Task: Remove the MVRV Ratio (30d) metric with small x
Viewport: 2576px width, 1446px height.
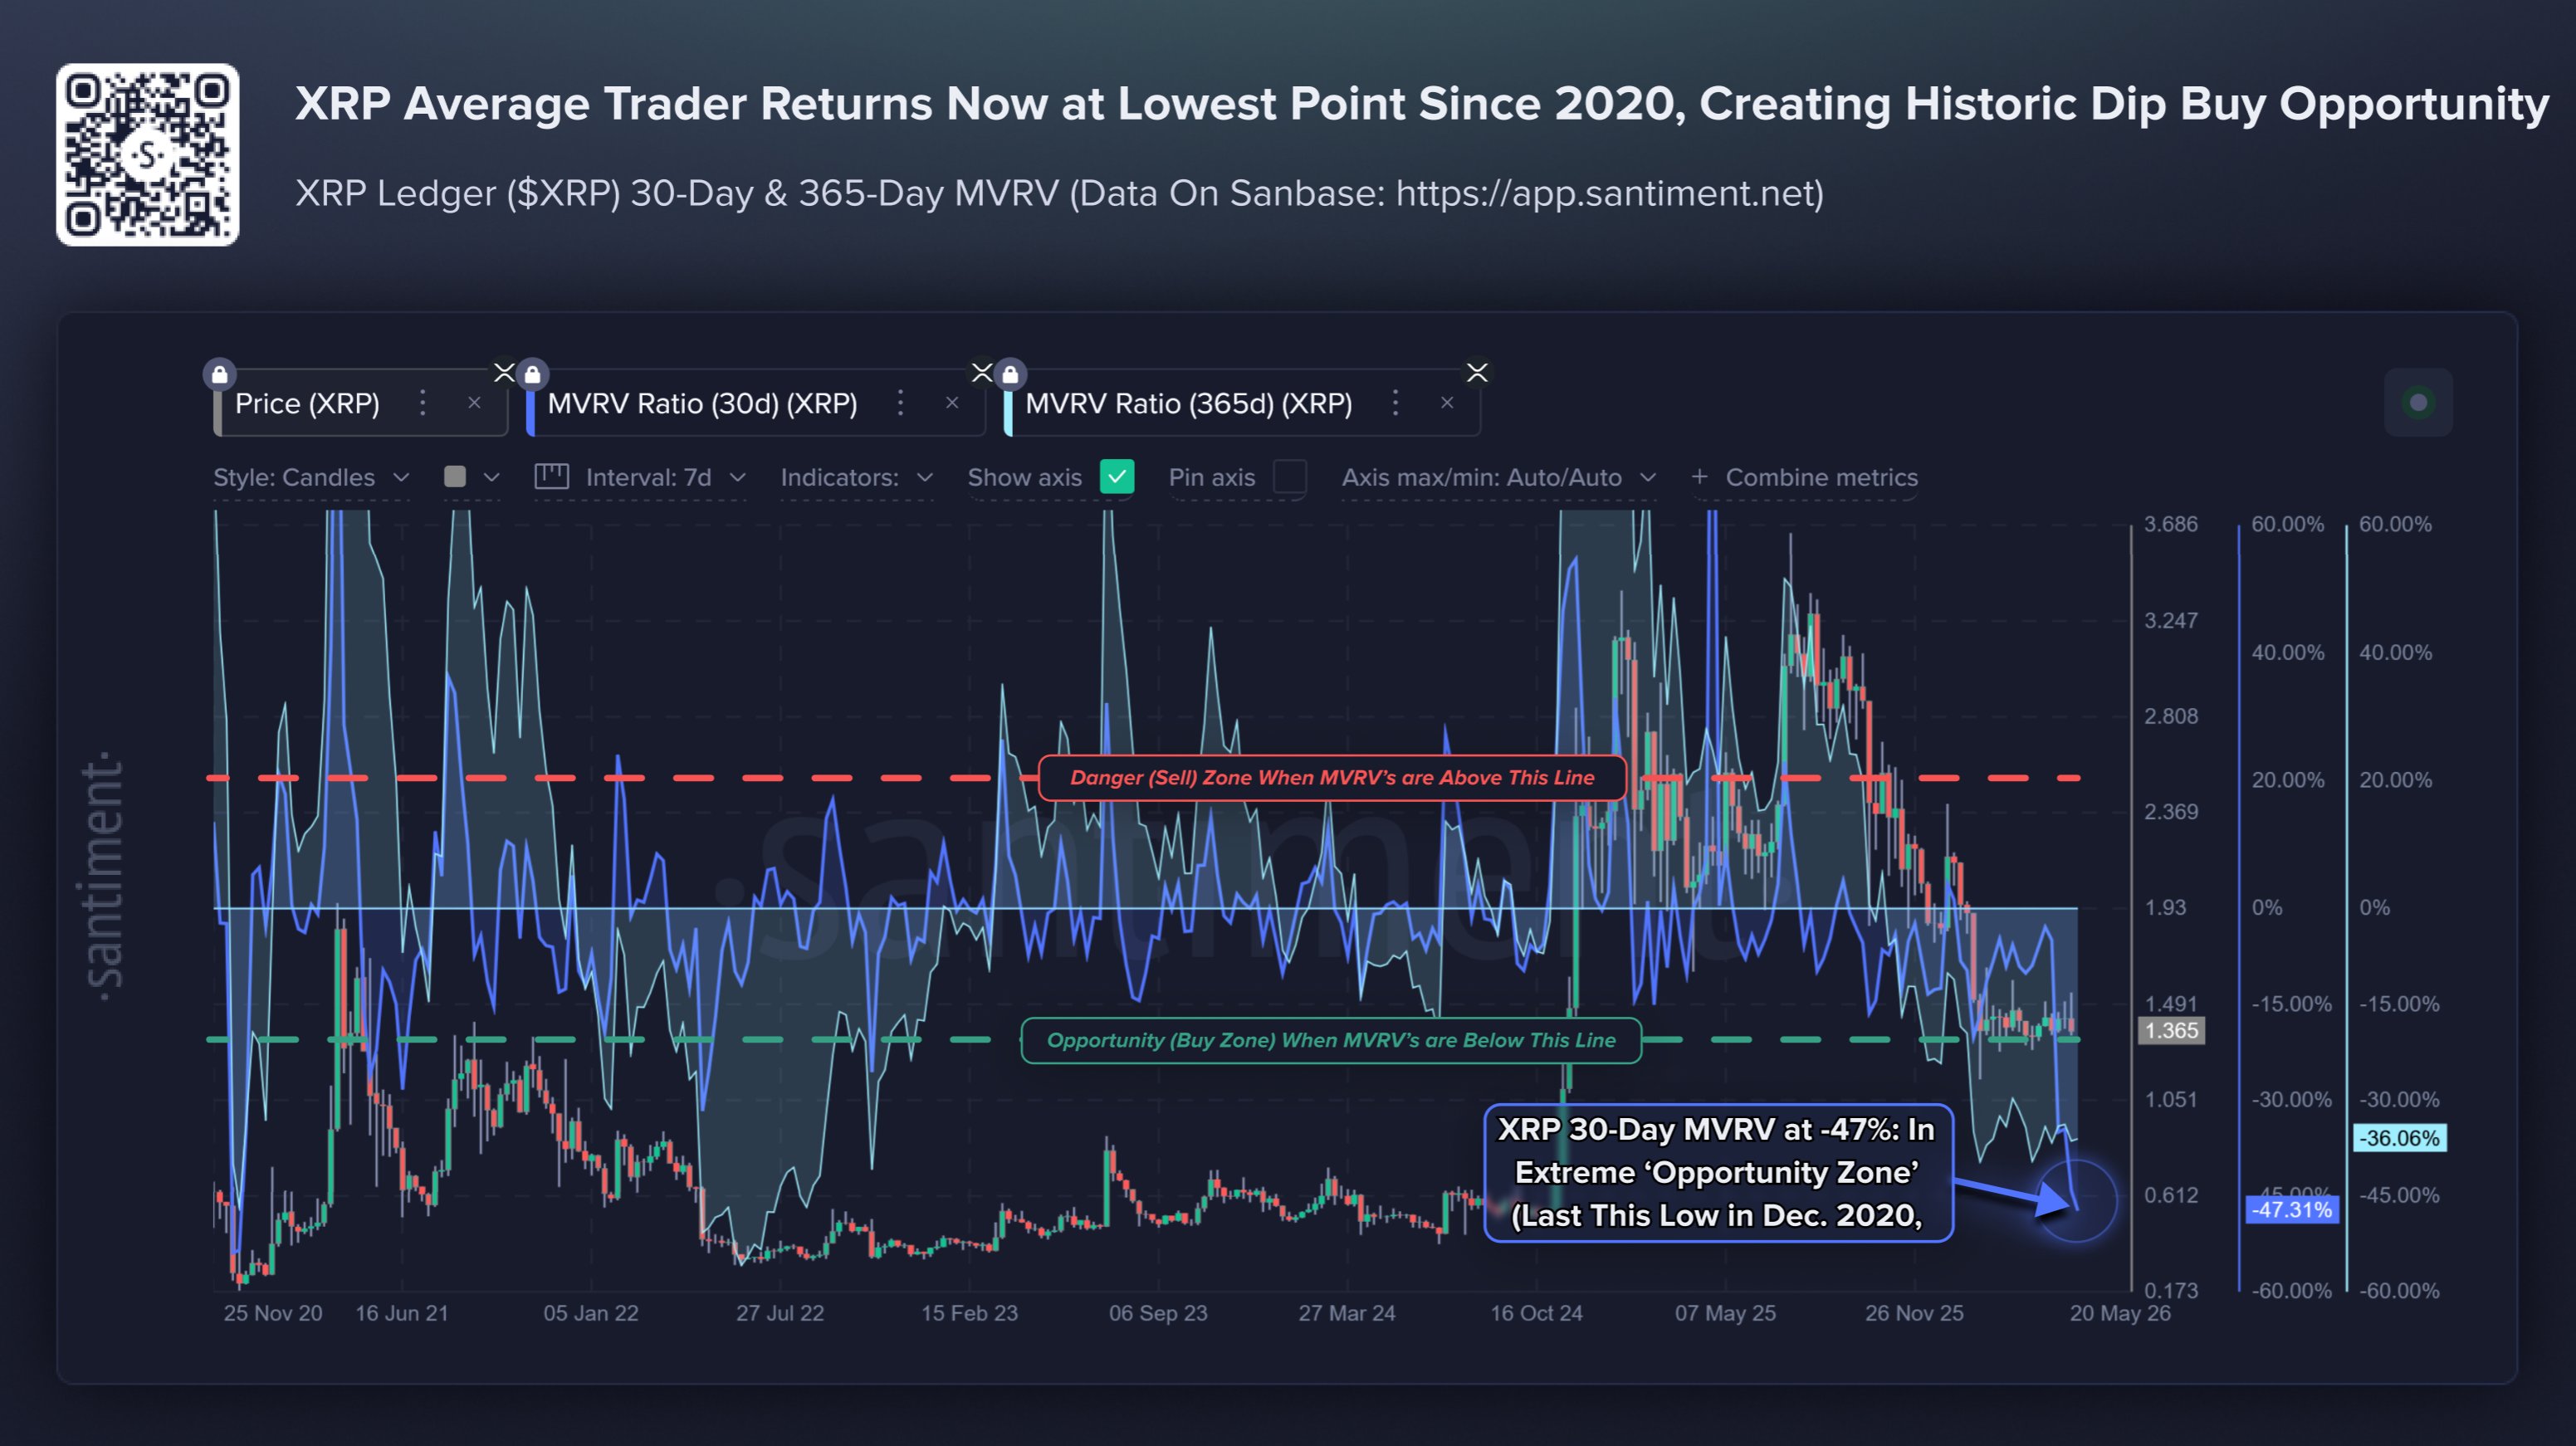Action: [952, 403]
